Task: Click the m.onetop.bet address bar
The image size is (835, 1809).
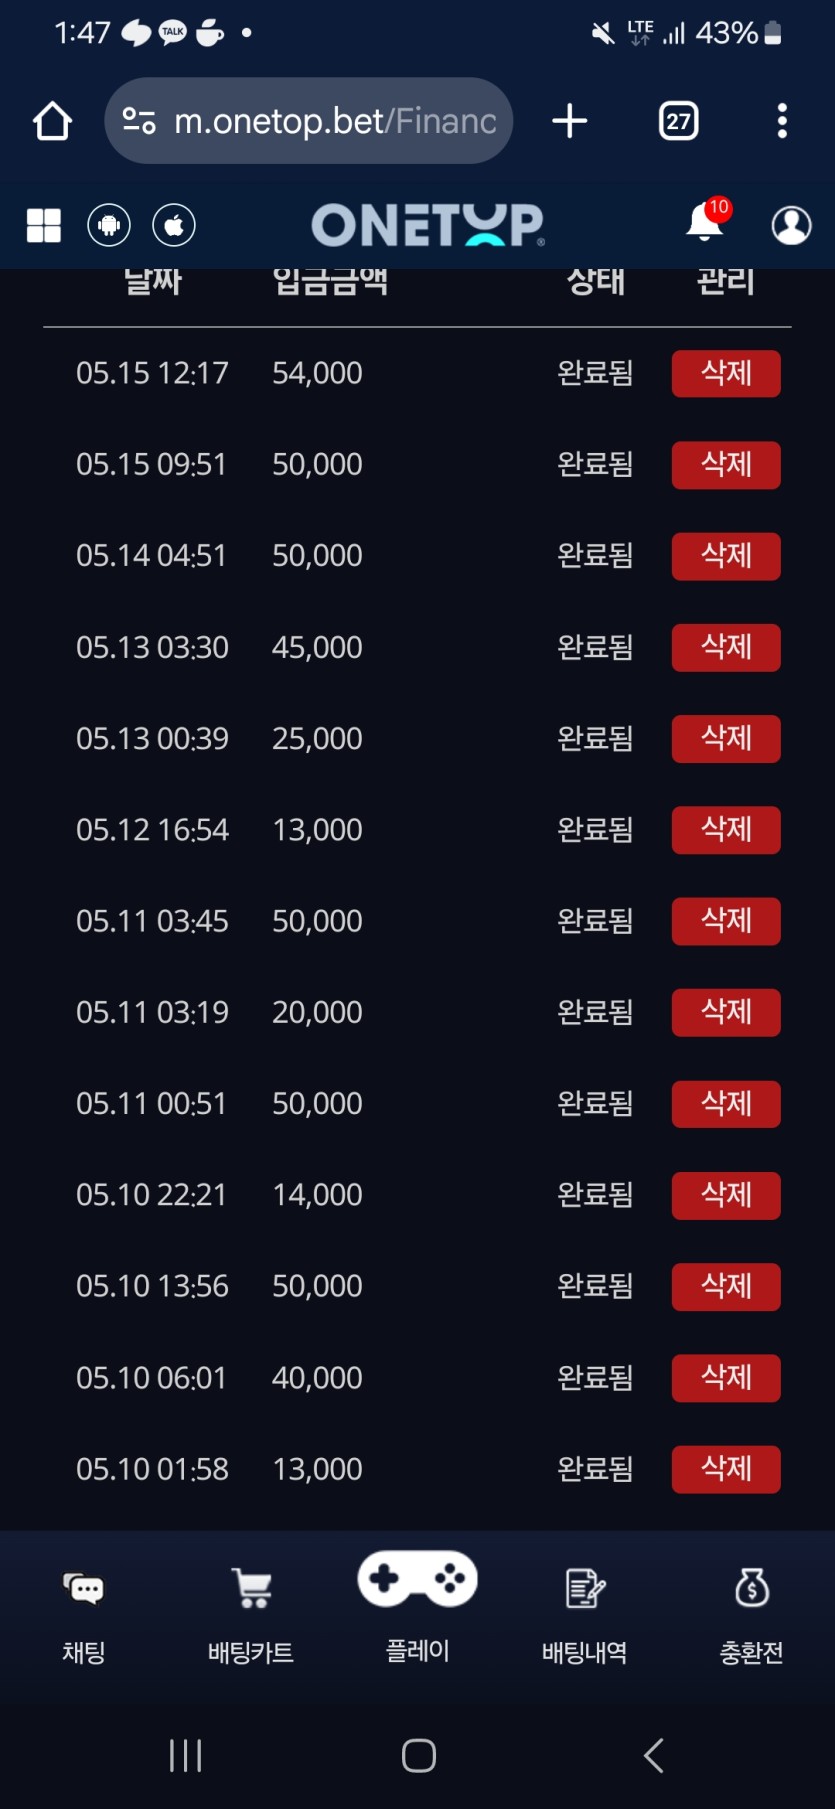Action: (x=335, y=122)
